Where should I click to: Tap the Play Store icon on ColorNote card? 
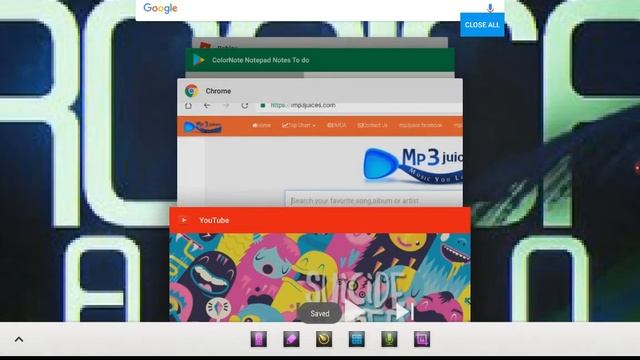(x=199, y=60)
